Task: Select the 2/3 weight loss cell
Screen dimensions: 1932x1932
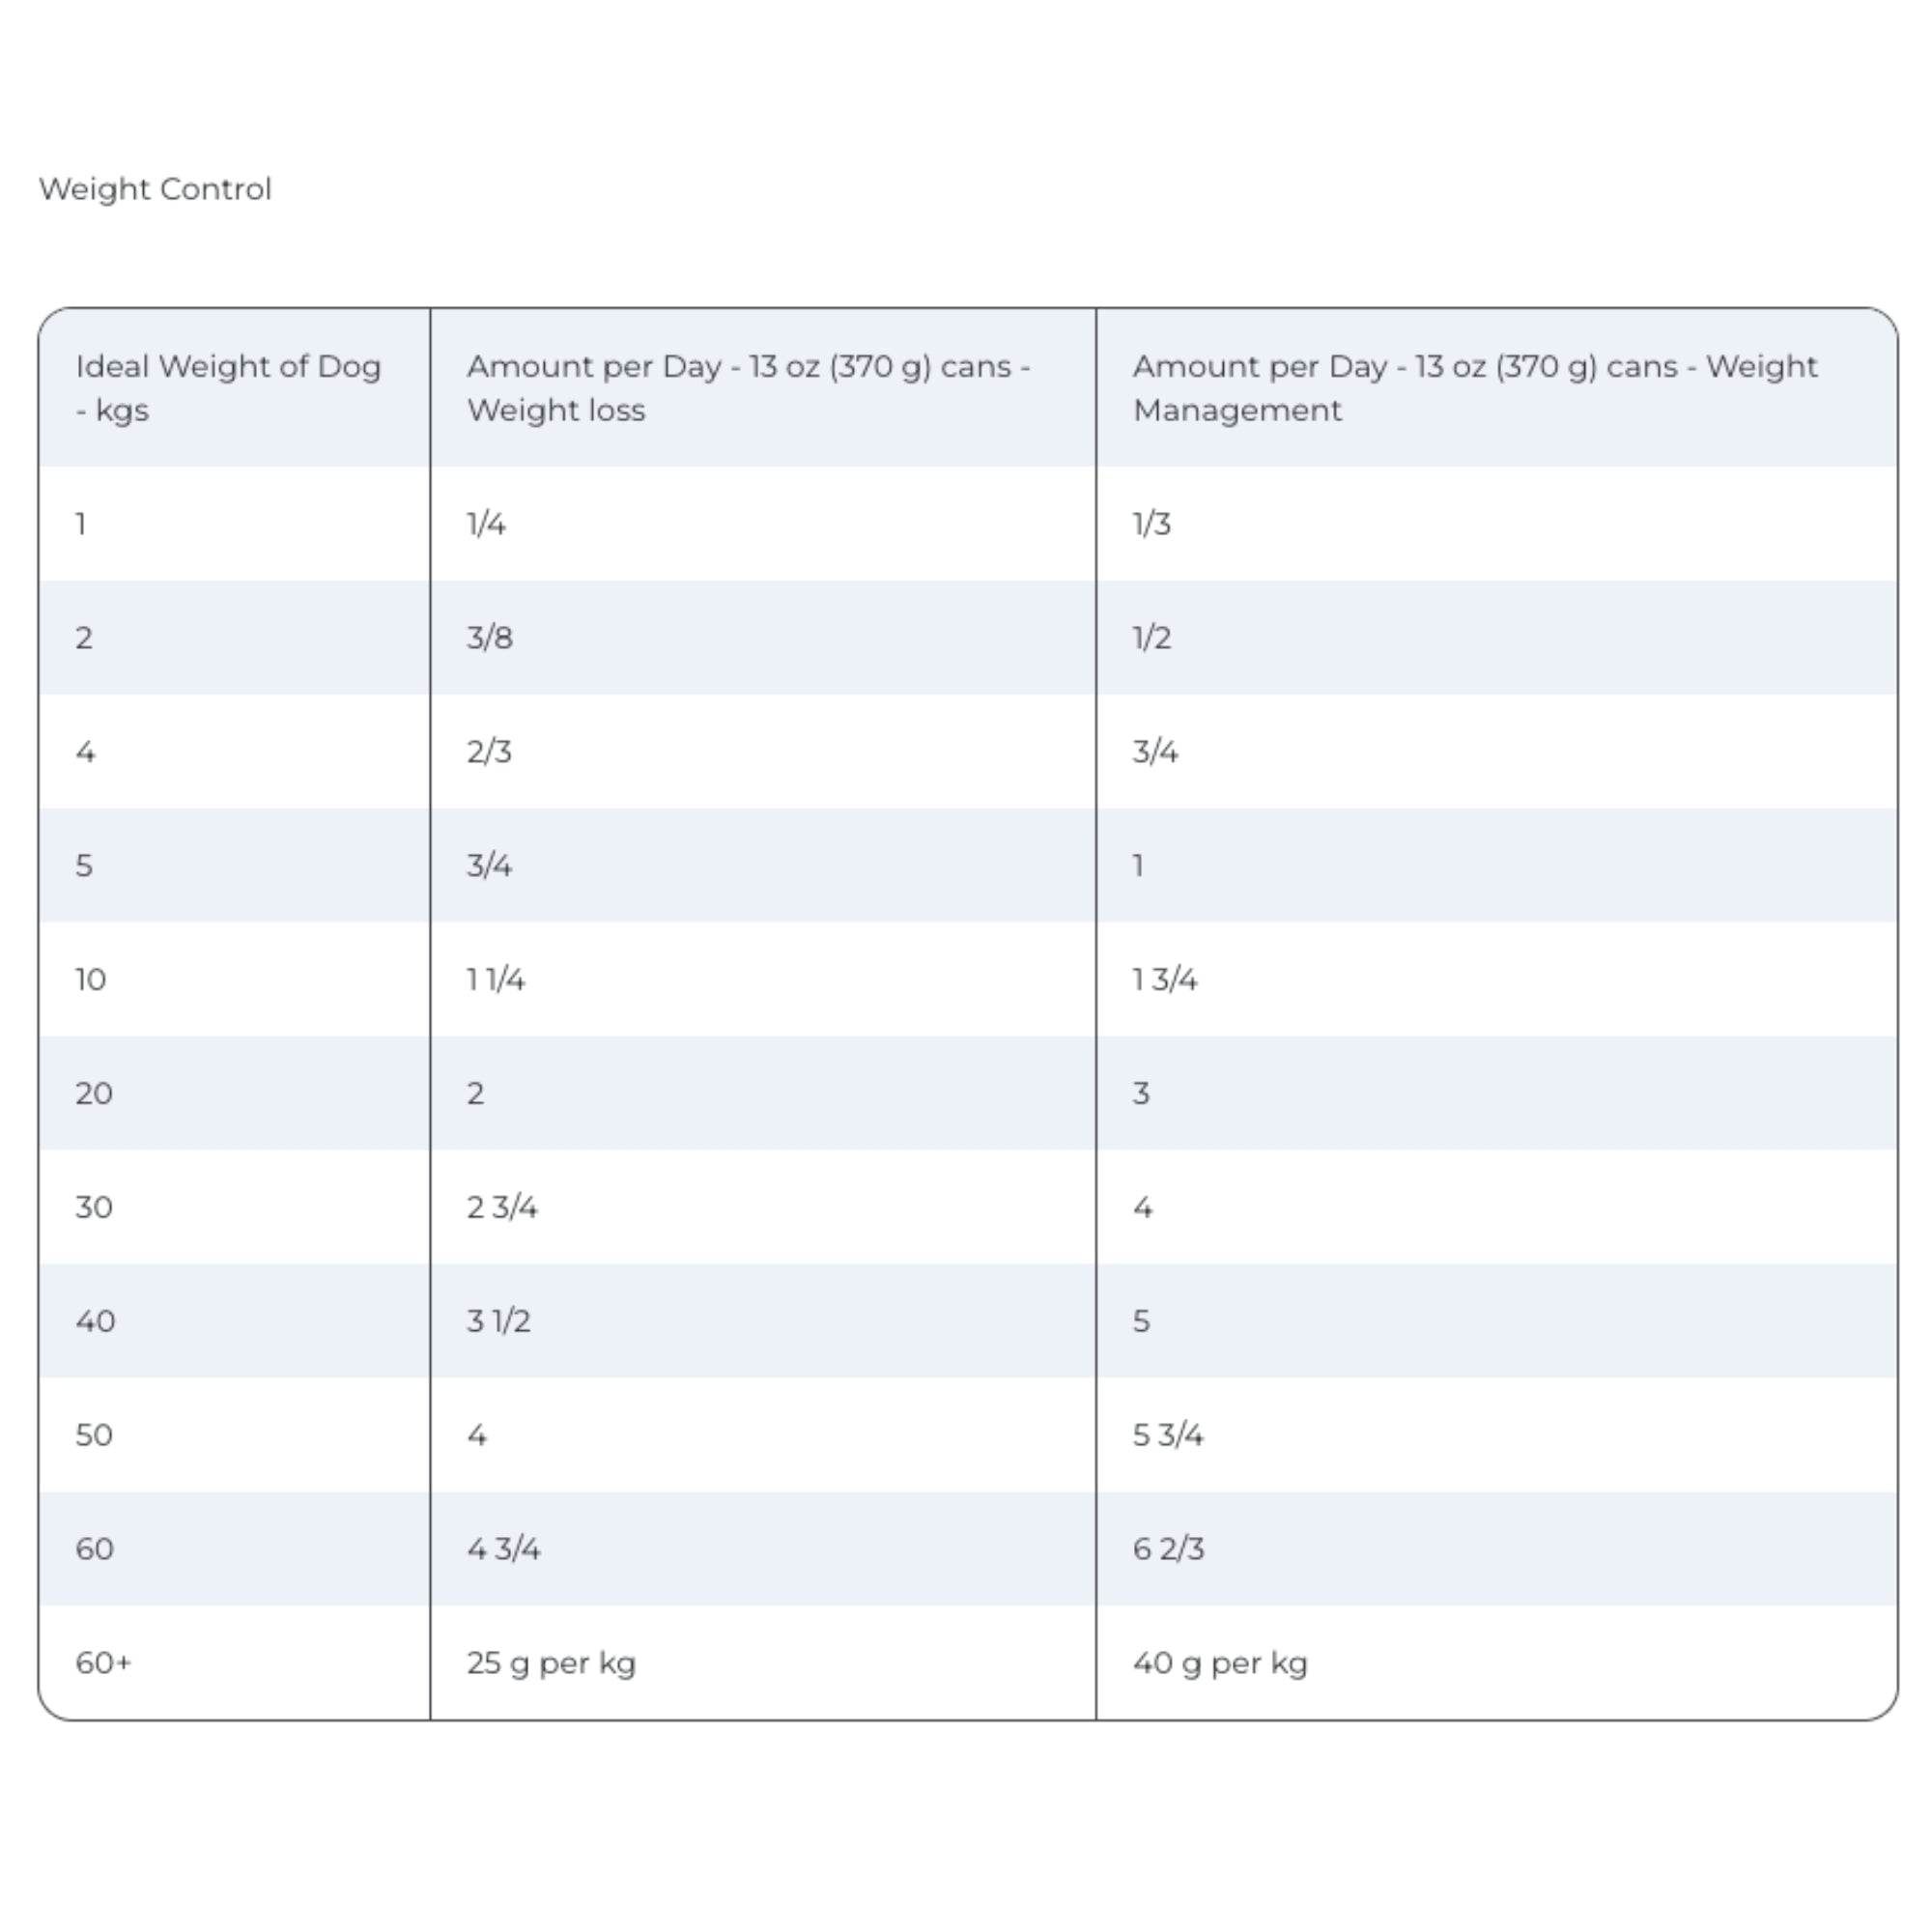Action: 489,752
